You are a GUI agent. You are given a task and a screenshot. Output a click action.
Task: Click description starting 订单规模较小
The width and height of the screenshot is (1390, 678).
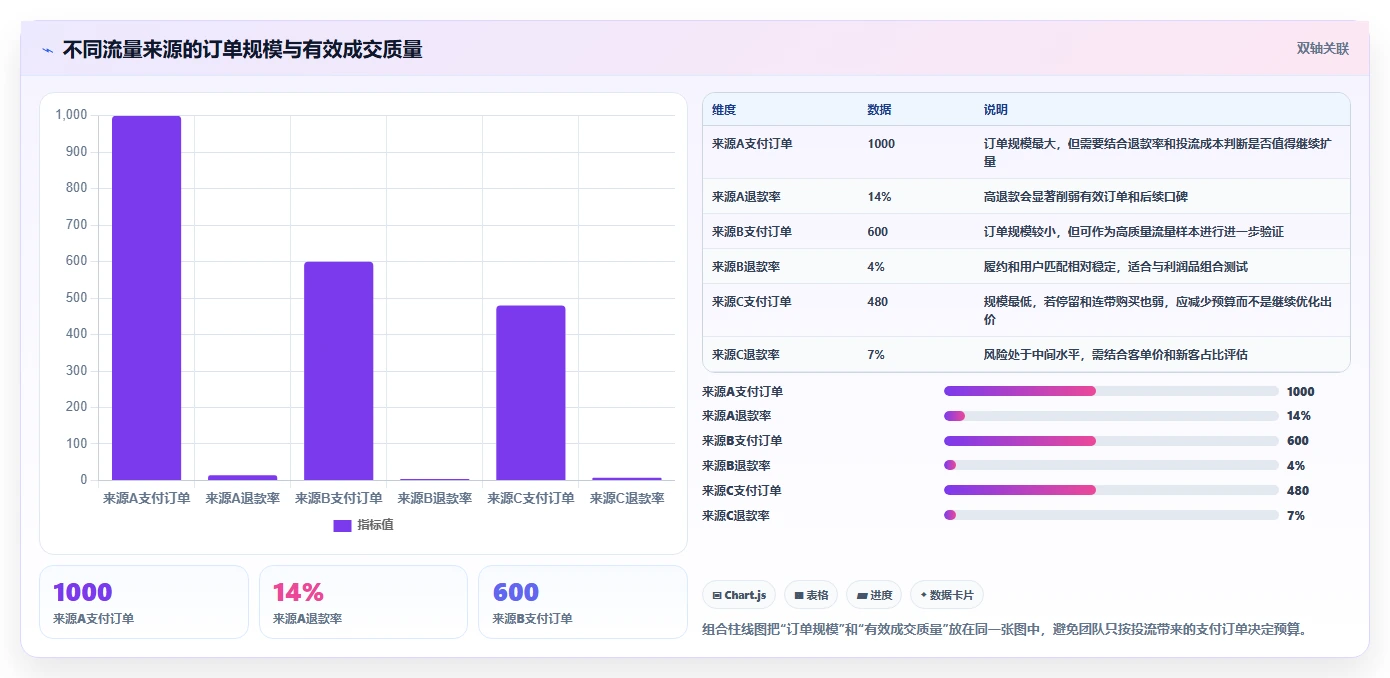[x=1134, y=232]
